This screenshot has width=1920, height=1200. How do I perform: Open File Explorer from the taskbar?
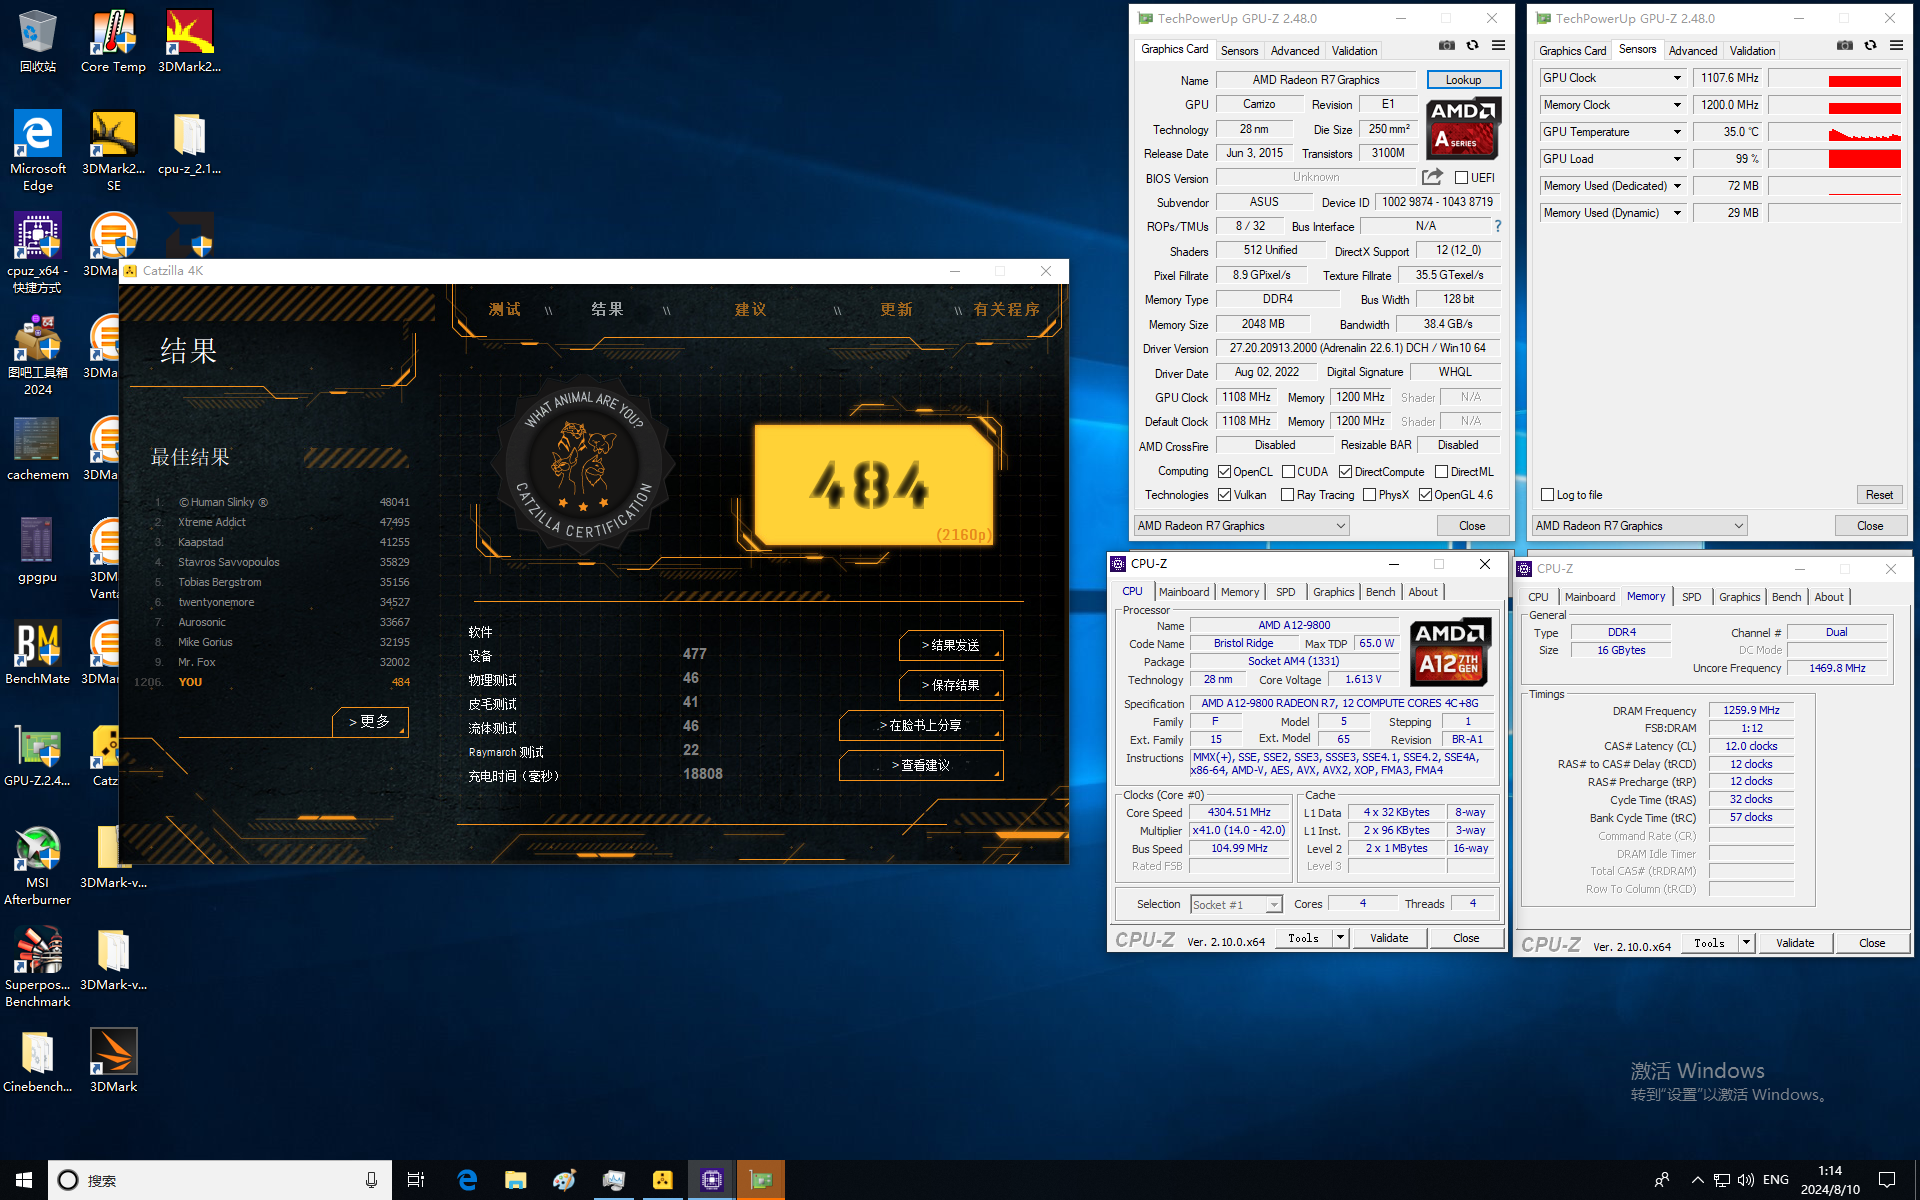pyautogui.click(x=515, y=1180)
